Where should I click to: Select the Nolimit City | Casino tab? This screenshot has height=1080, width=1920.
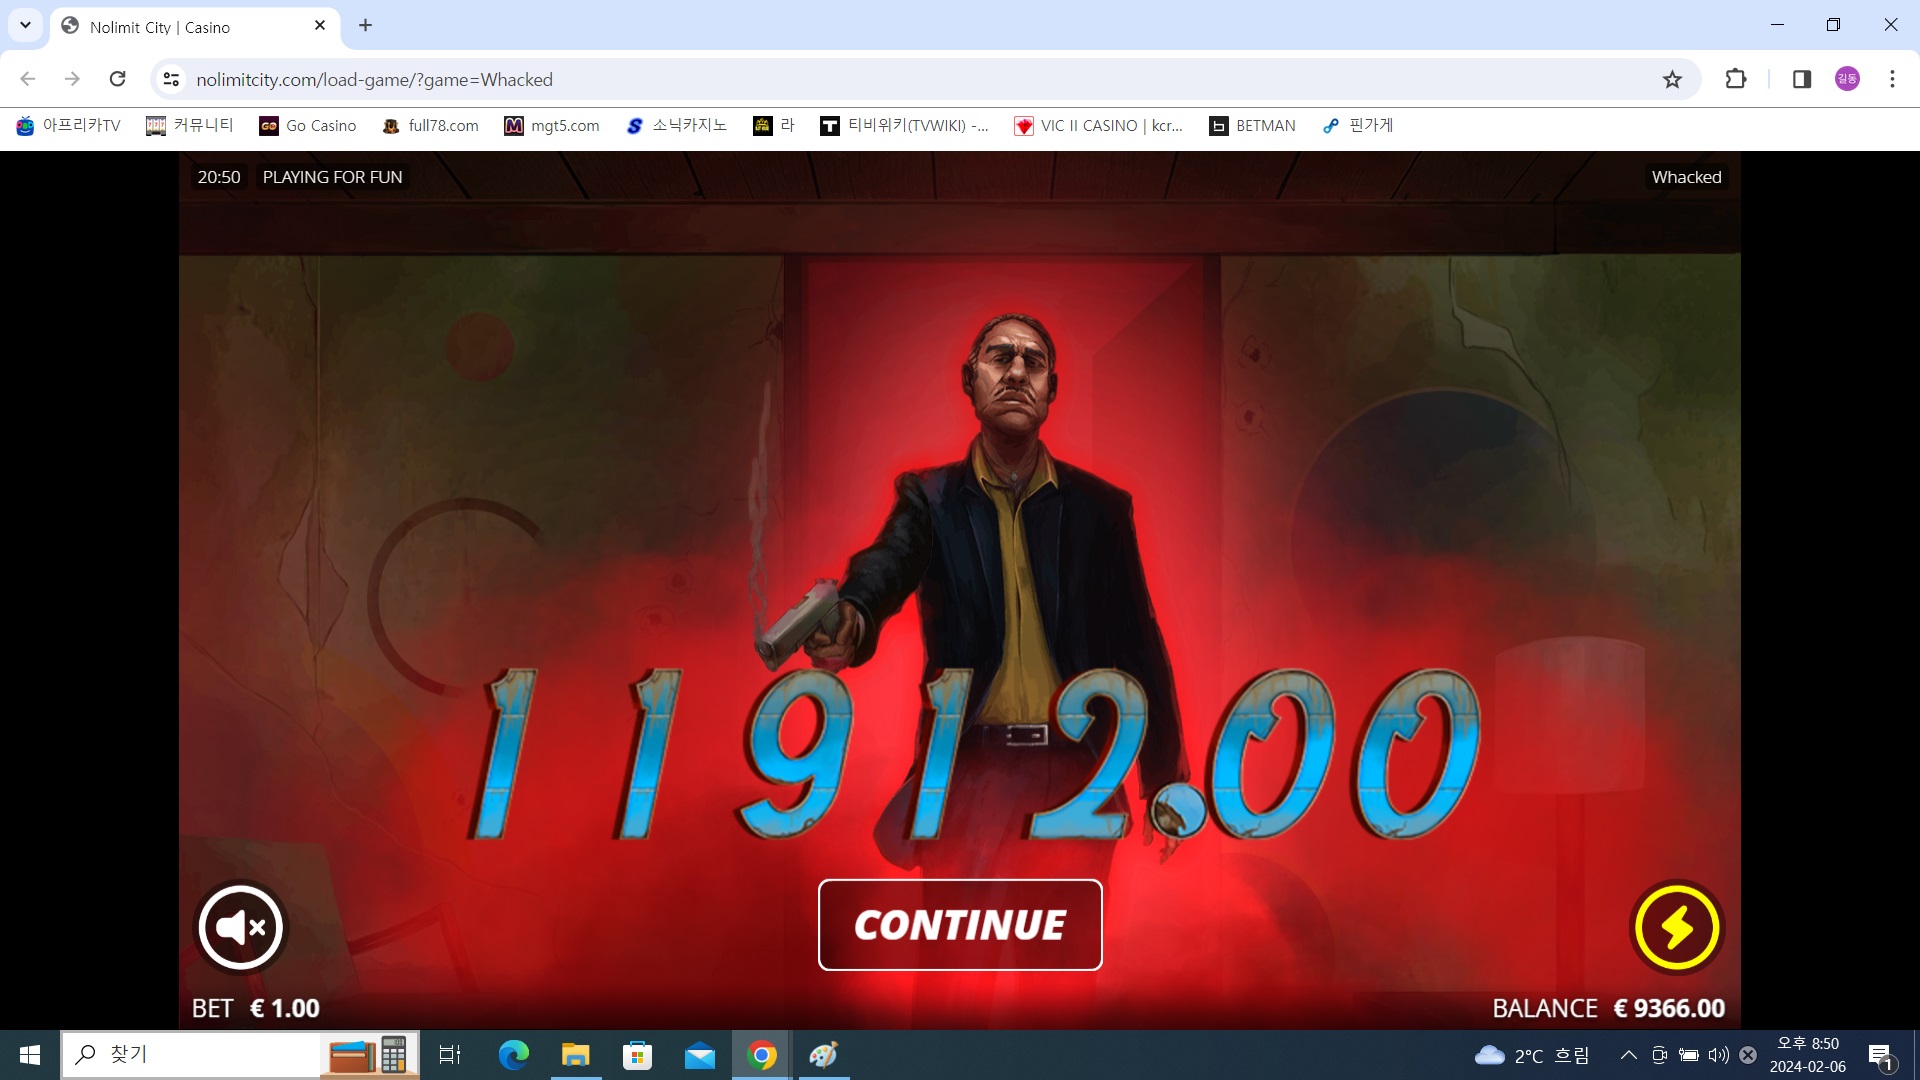(x=195, y=27)
